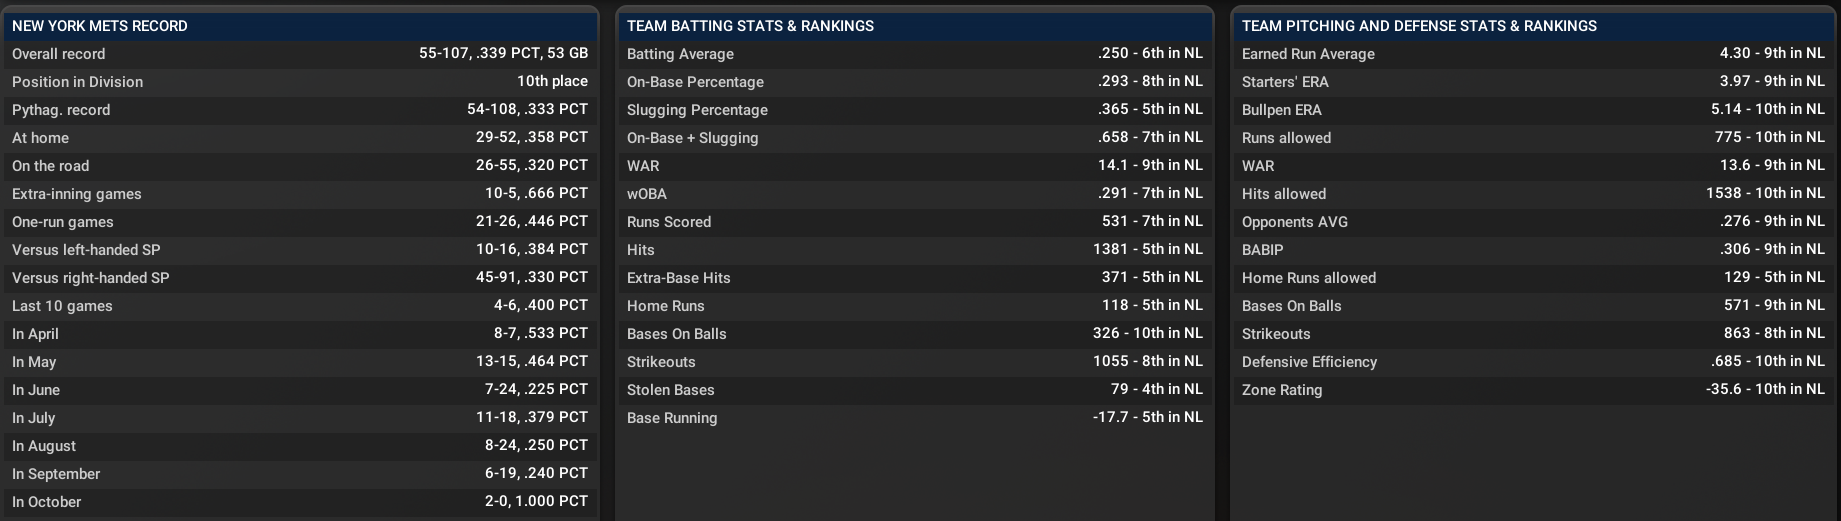Select the In April record row

click(300, 334)
